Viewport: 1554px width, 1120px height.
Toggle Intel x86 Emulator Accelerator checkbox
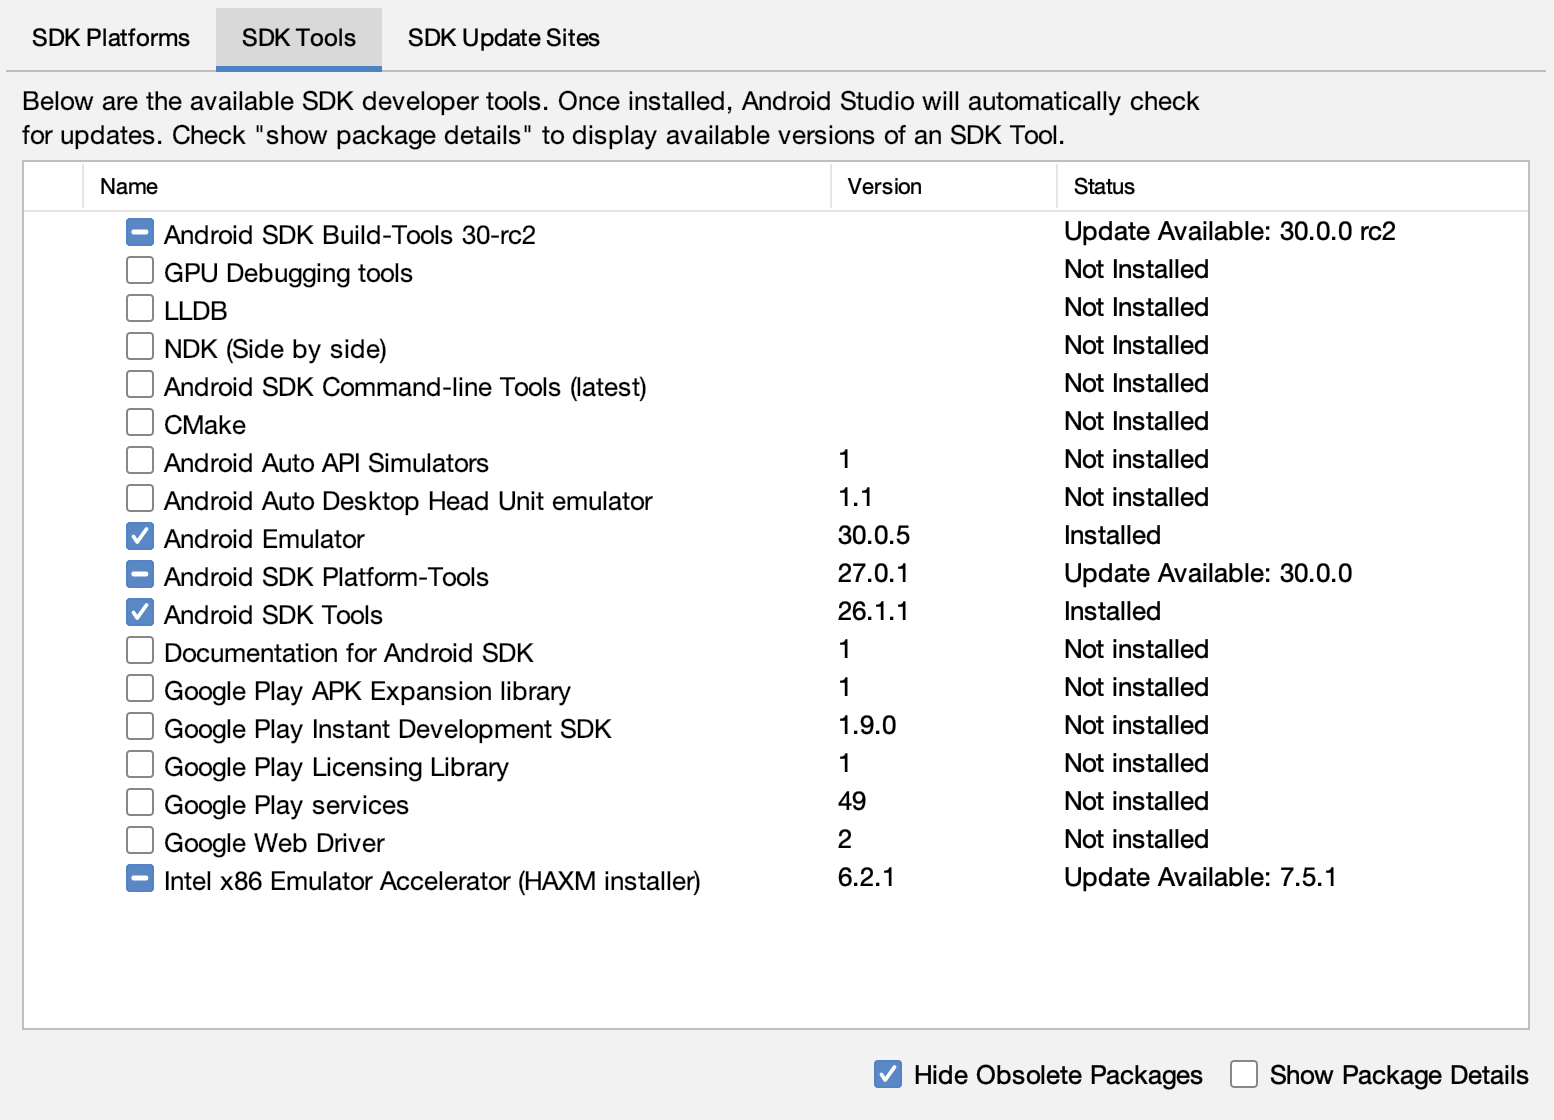coord(140,879)
